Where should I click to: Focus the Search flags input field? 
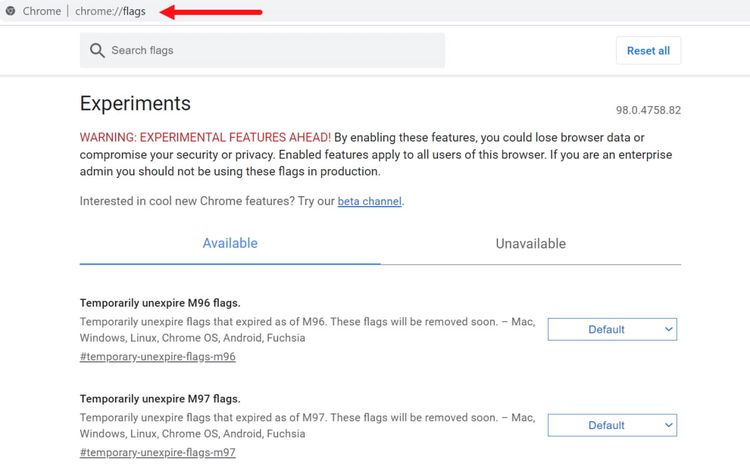[x=262, y=50]
